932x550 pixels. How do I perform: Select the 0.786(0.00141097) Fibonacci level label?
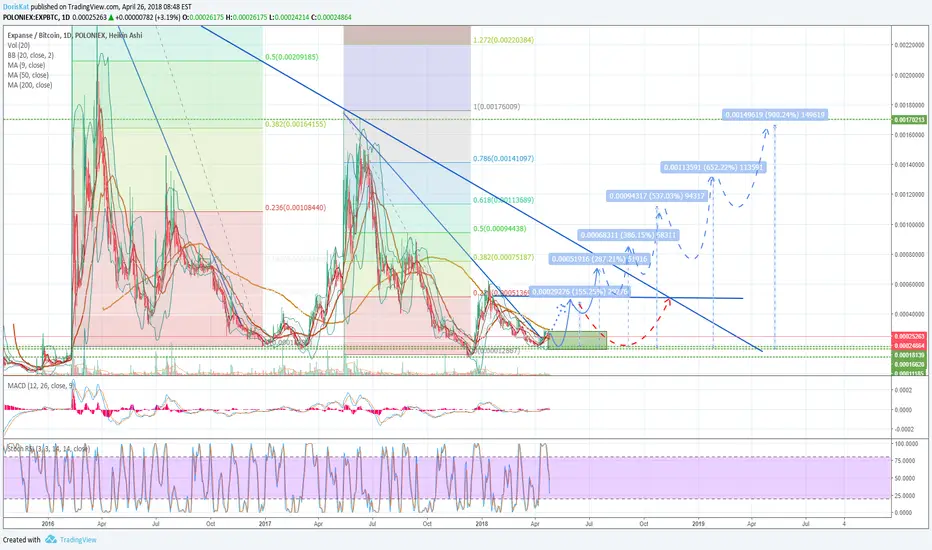point(503,159)
